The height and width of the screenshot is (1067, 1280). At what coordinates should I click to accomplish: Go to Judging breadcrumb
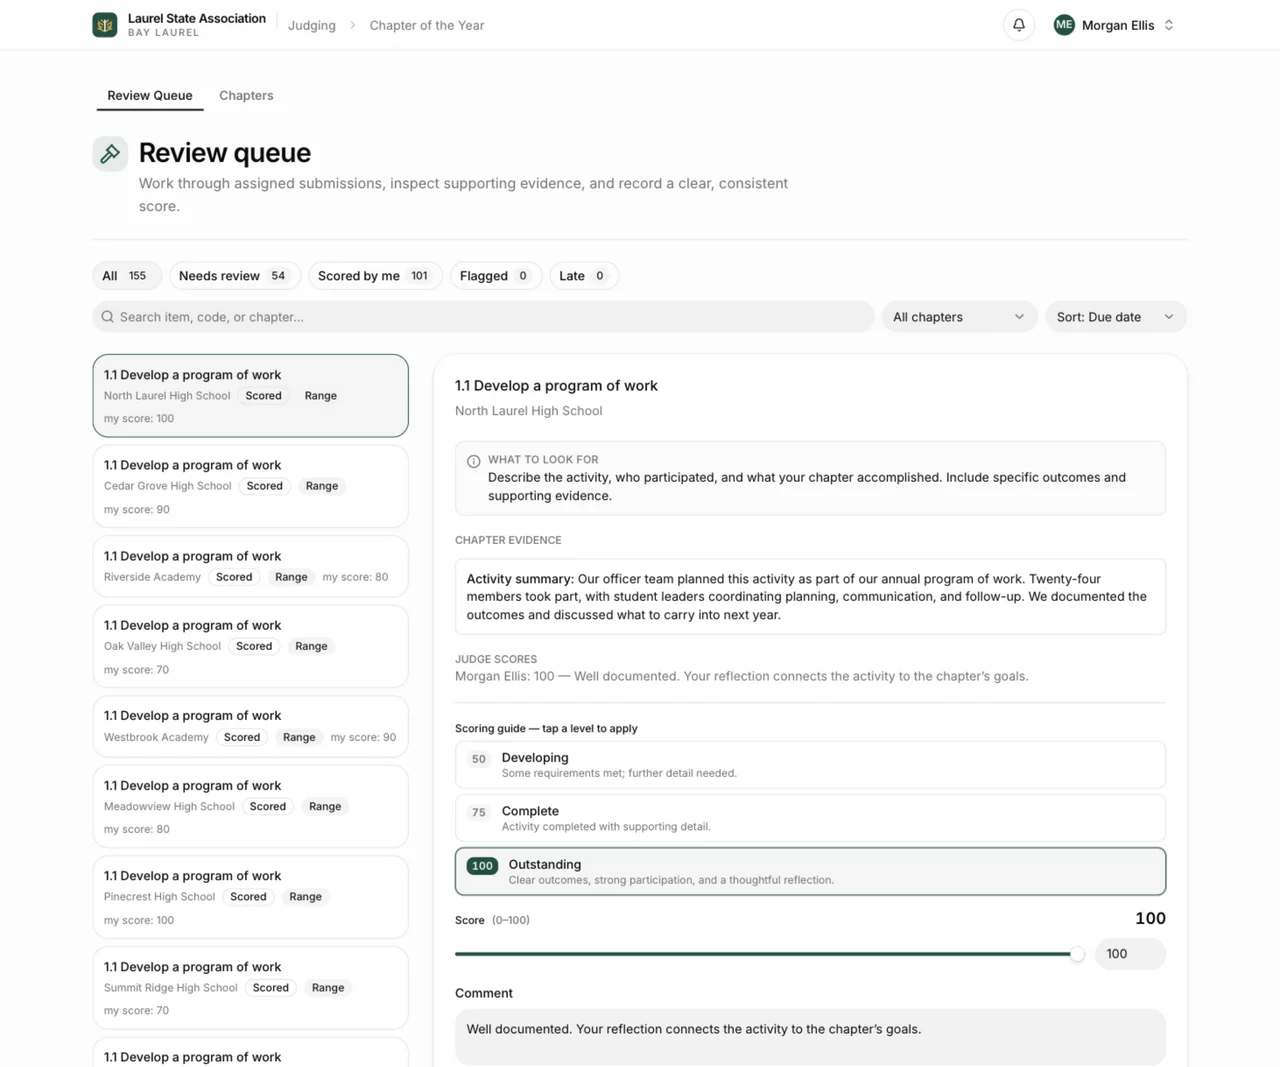click(x=312, y=25)
